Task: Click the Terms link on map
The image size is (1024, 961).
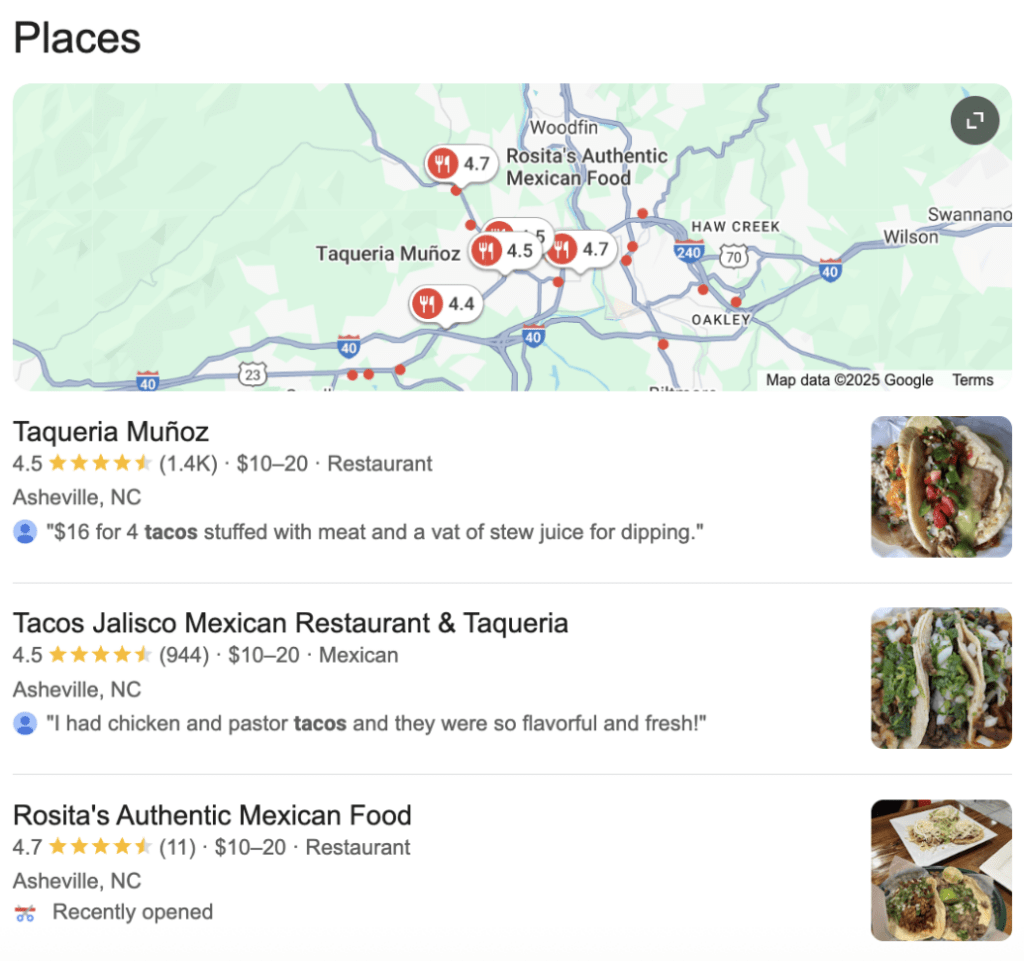Action: (x=972, y=380)
